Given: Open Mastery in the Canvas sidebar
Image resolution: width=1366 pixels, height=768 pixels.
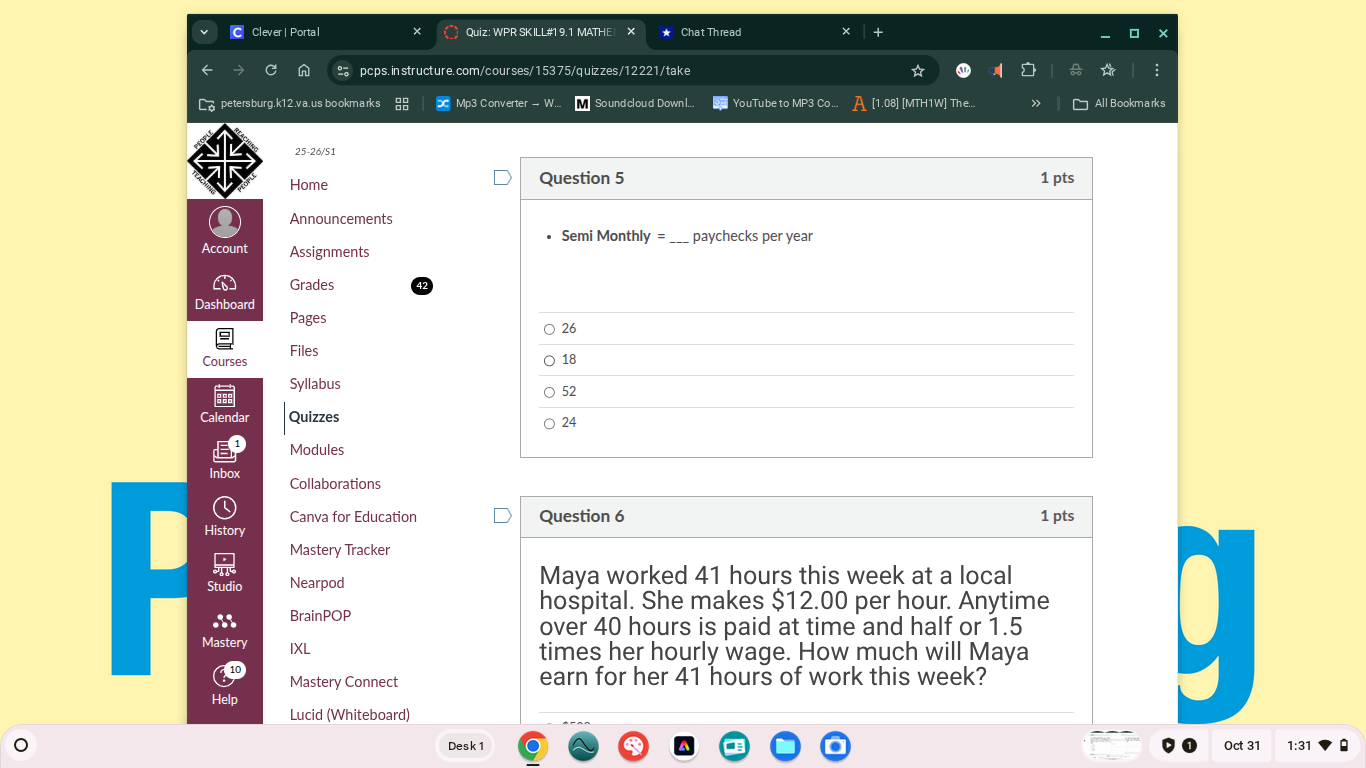Looking at the screenshot, I should [224, 630].
